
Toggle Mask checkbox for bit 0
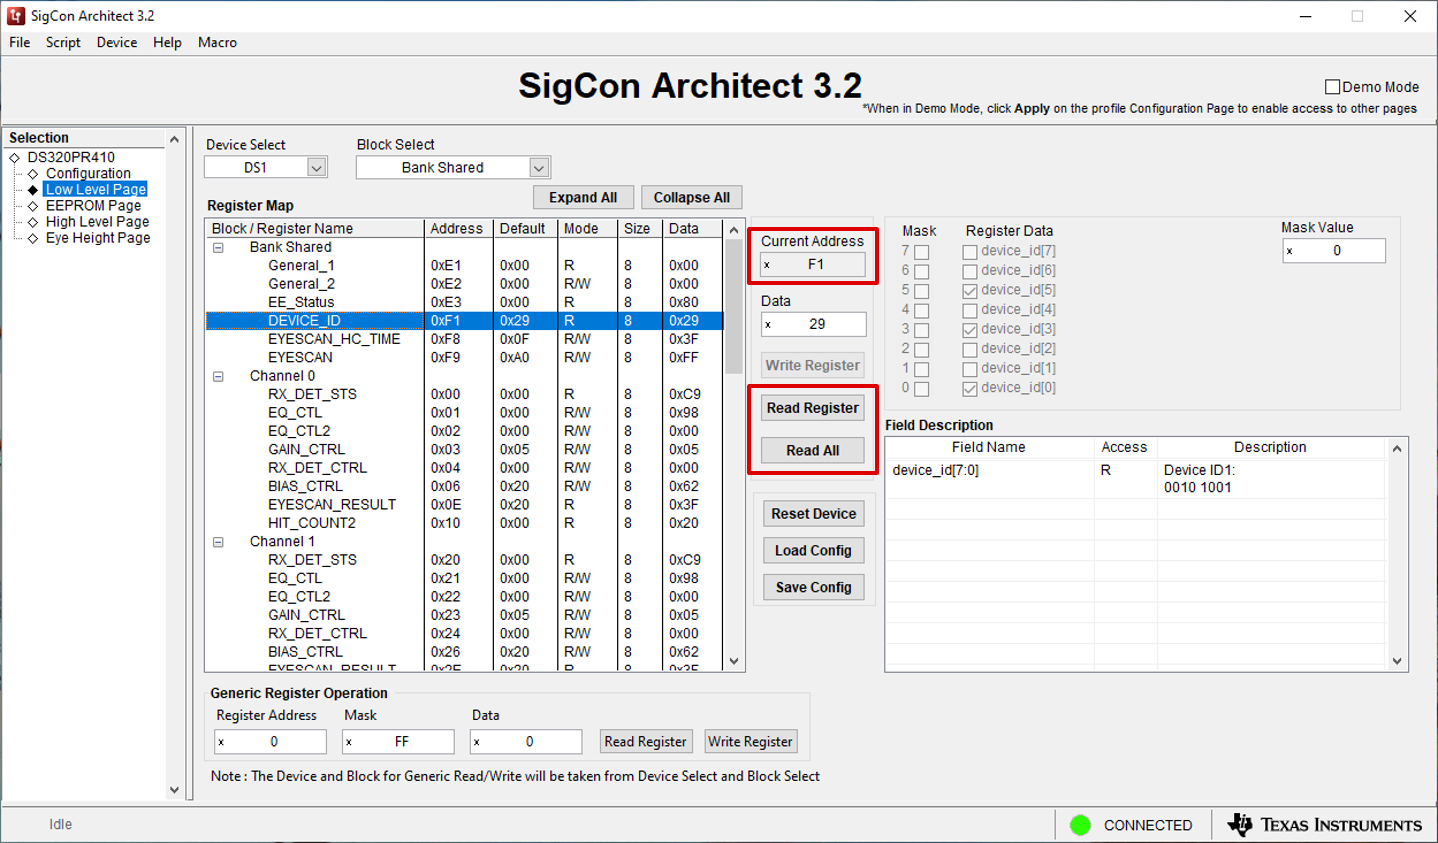pos(921,389)
